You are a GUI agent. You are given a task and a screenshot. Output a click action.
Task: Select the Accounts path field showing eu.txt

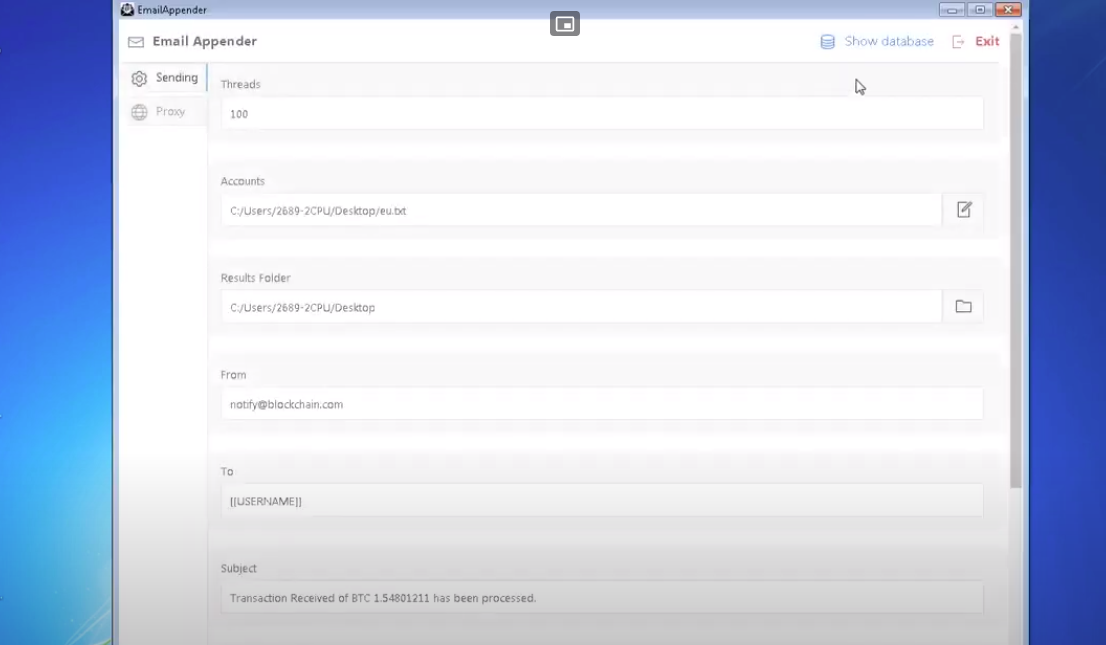point(580,210)
